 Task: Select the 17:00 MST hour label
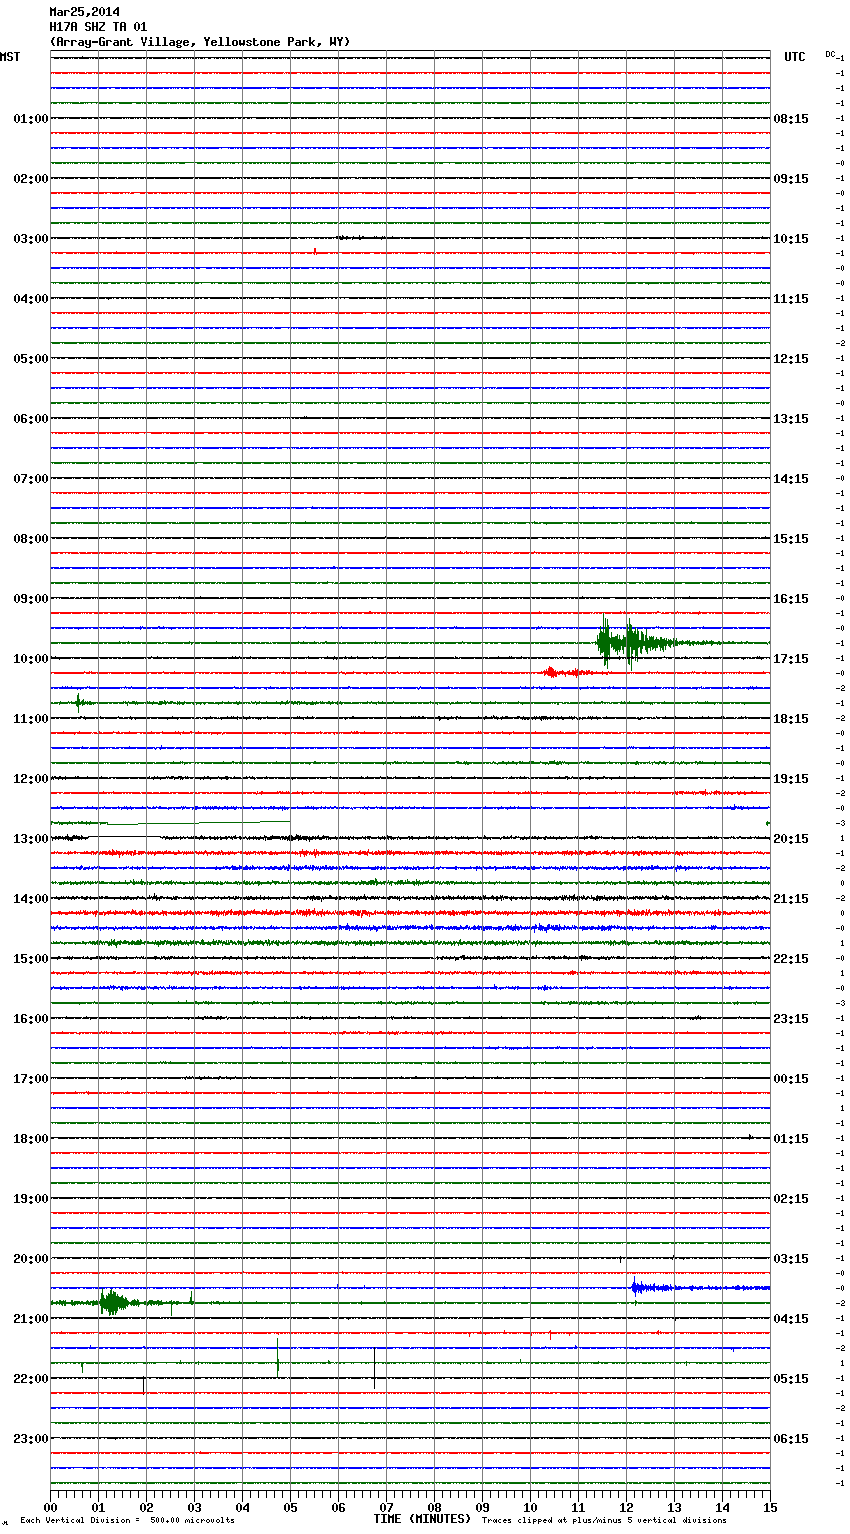30,1079
